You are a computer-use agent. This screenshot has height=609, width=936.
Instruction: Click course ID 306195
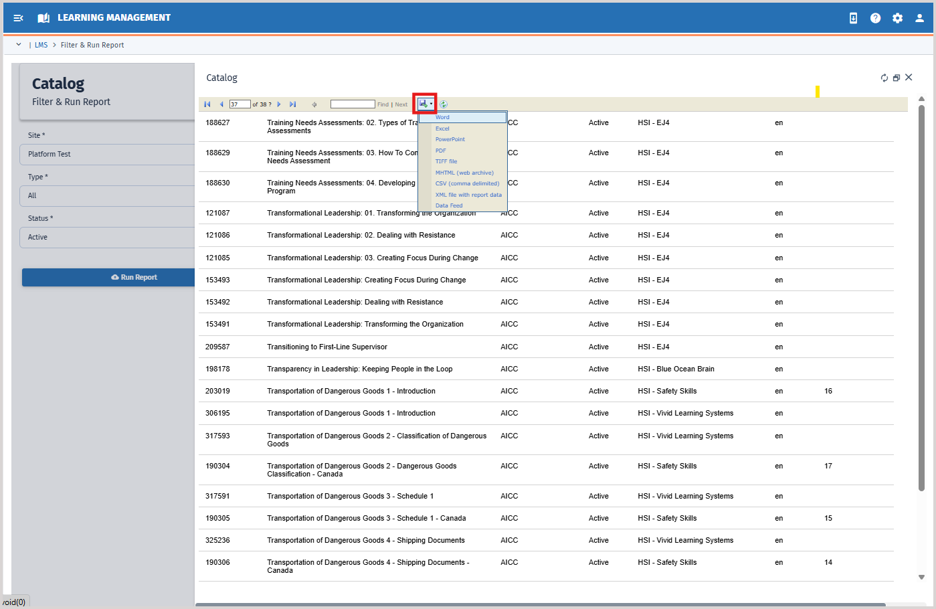(217, 413)
